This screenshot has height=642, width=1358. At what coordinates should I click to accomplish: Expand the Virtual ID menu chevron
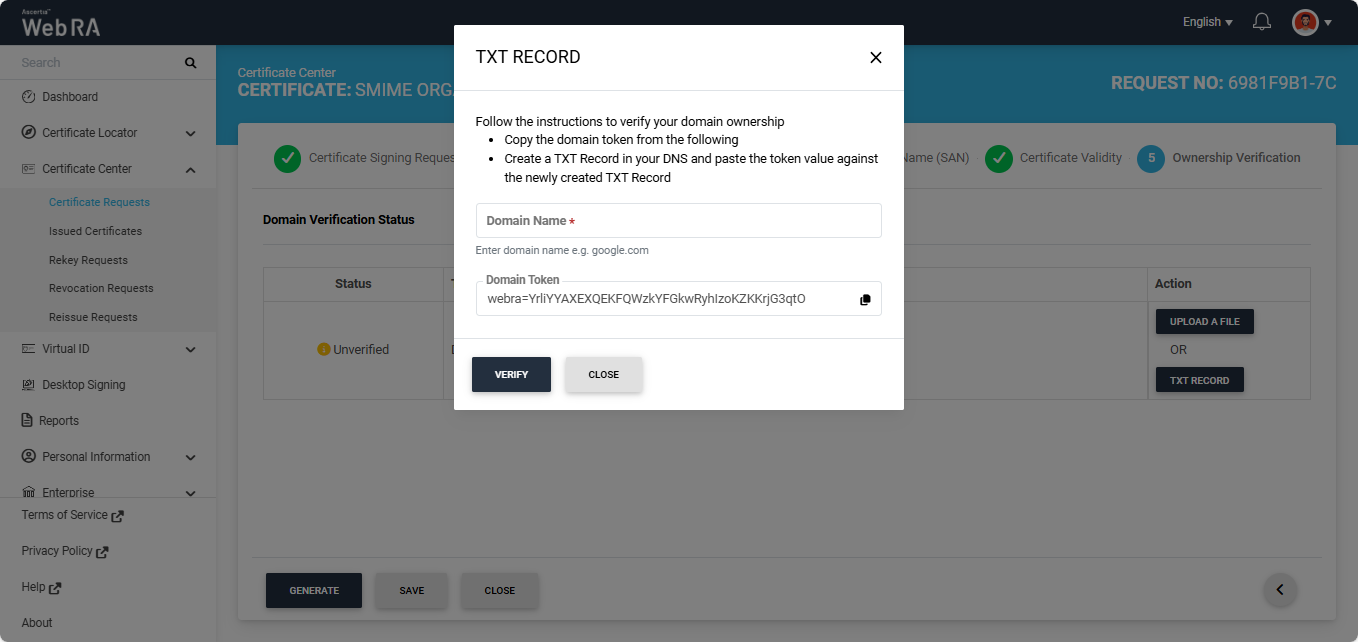[190, 350]
